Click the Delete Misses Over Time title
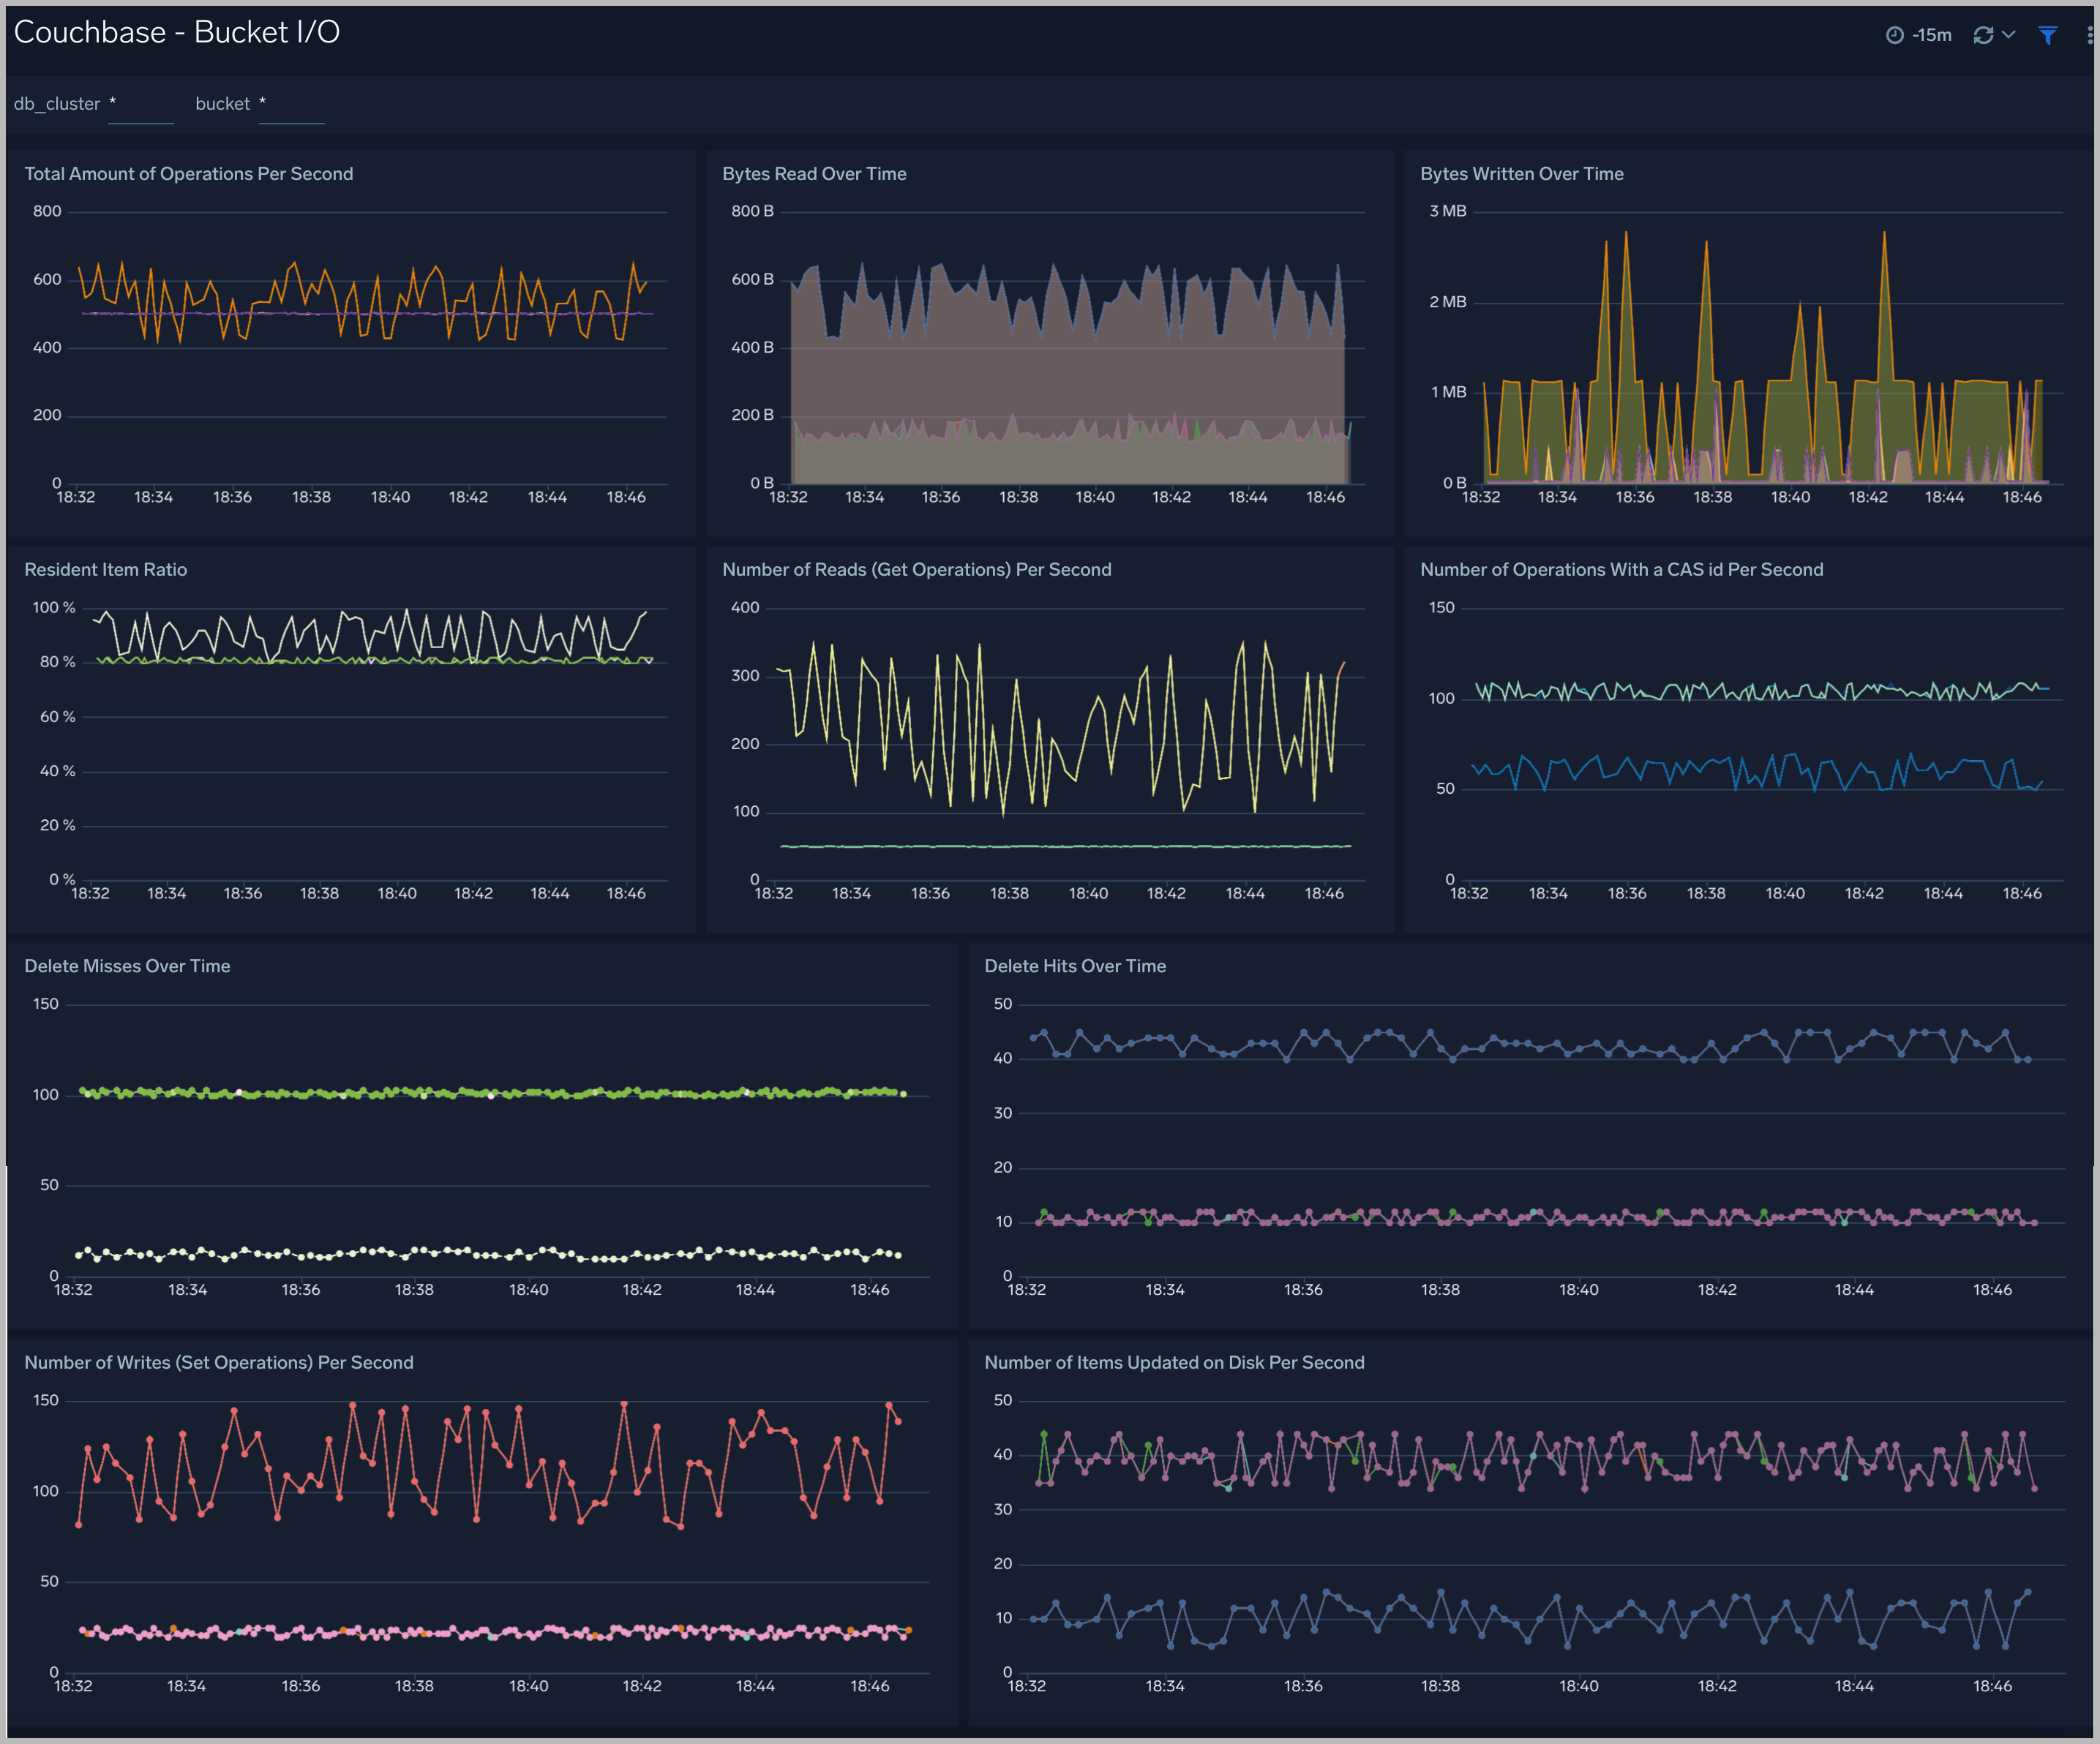 [127, 966]
